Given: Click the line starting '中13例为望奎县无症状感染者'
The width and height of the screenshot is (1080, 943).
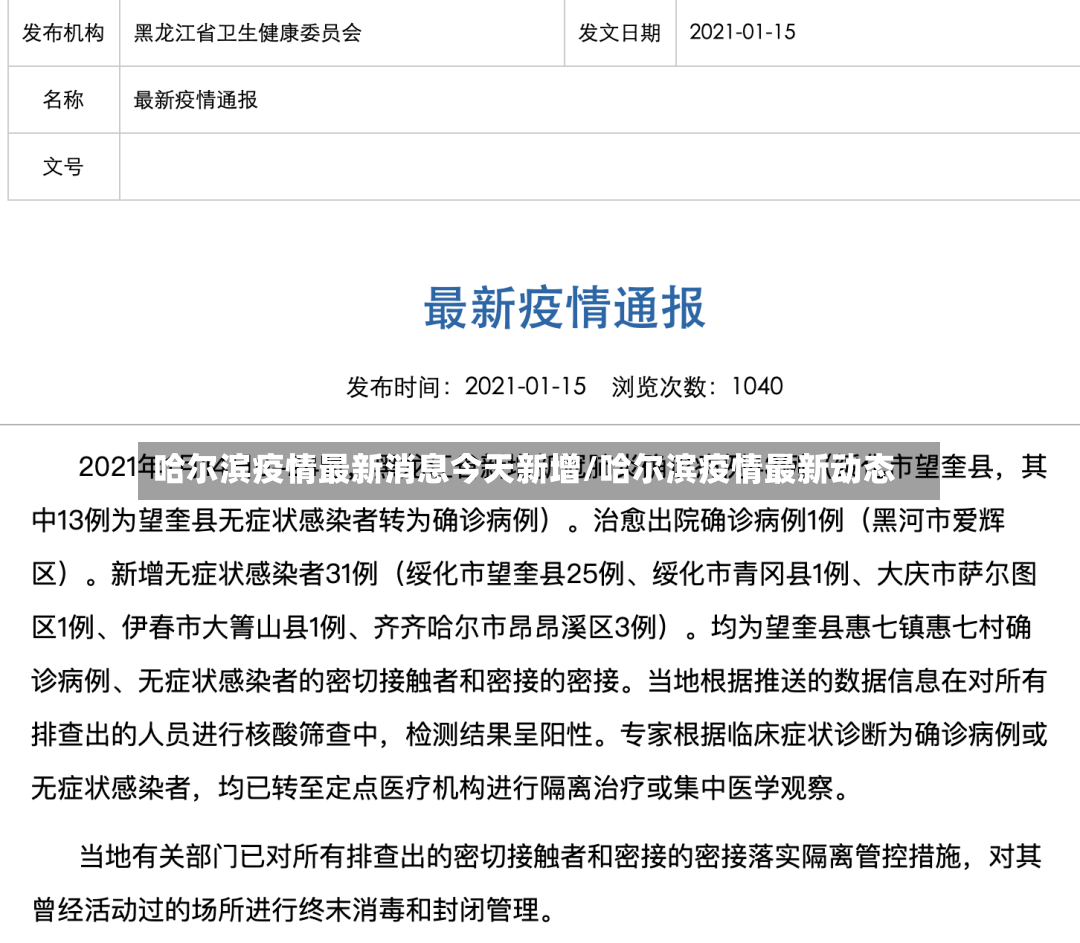Looking at the screenshot, I should [x=519, y=520].
